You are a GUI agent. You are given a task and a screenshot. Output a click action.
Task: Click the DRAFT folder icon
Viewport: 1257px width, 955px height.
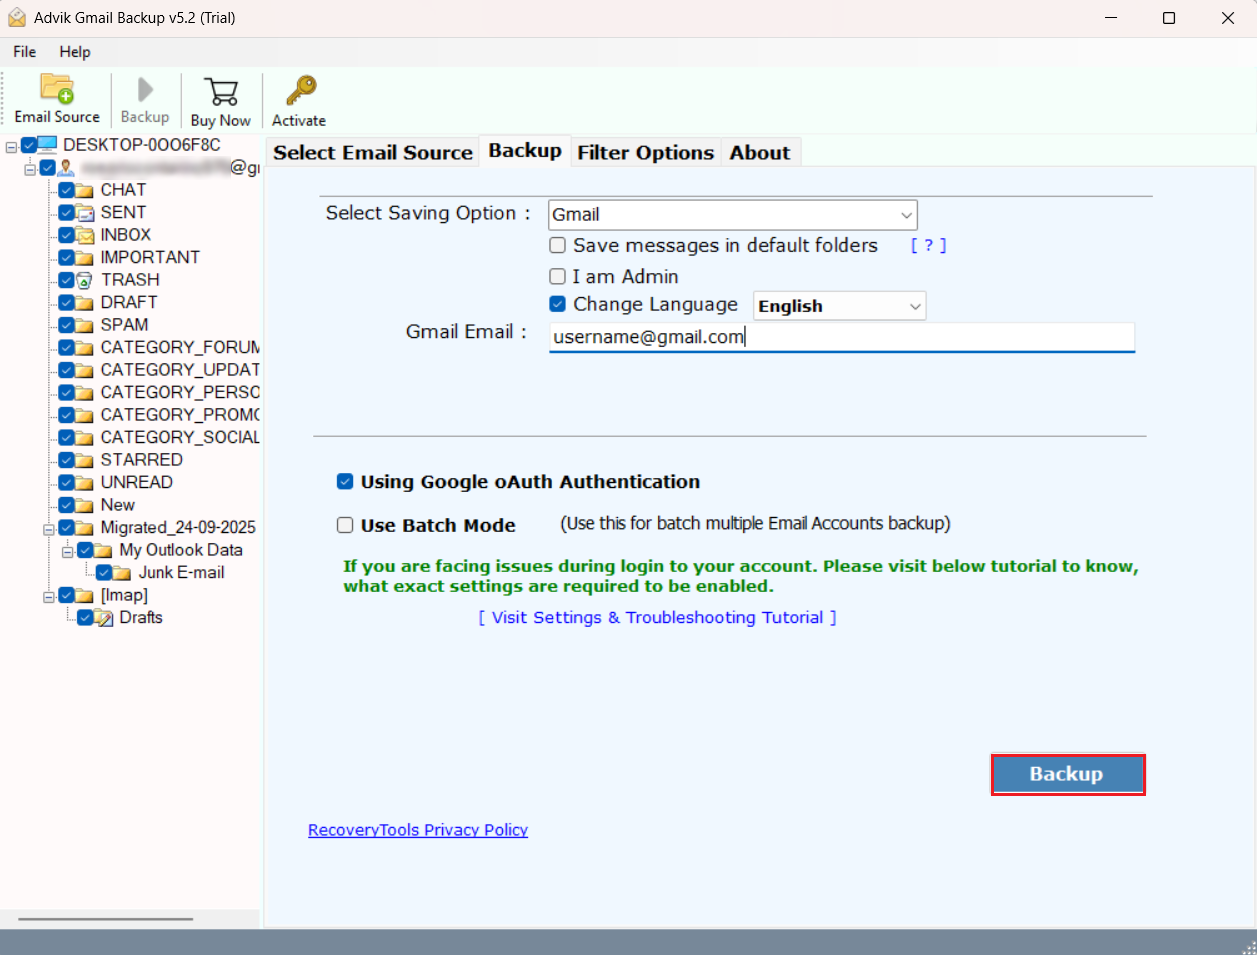coord(85,303)
